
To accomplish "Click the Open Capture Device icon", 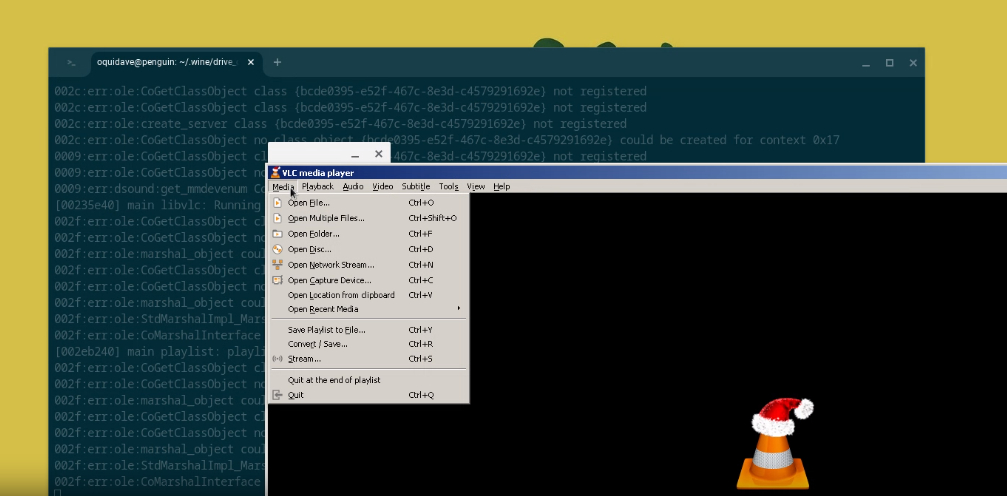I will click(277, 280).
